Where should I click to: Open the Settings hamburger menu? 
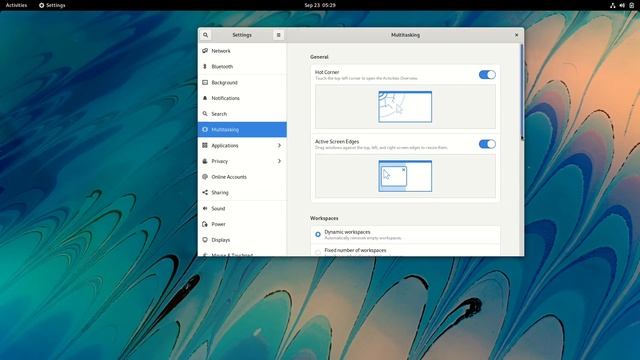(x=278, y=35)
